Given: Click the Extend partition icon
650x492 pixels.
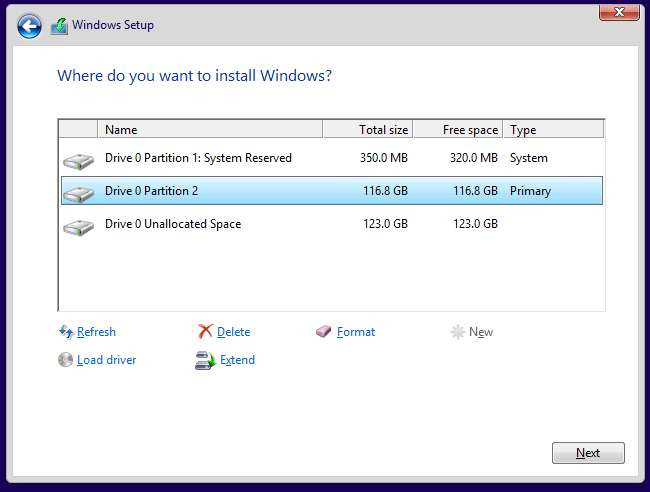Looking at the screenshot, I should (x=205, y=360).
